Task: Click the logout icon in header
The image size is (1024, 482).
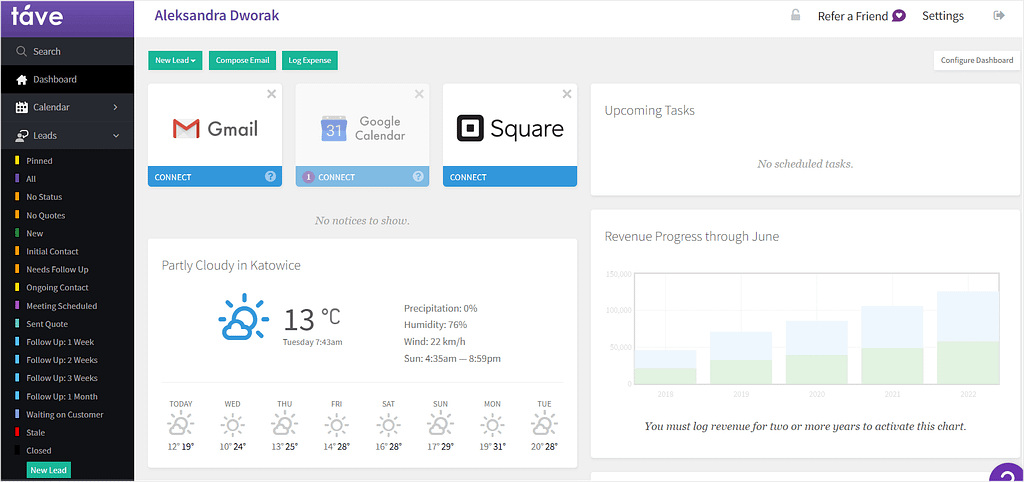Action: 999,15
